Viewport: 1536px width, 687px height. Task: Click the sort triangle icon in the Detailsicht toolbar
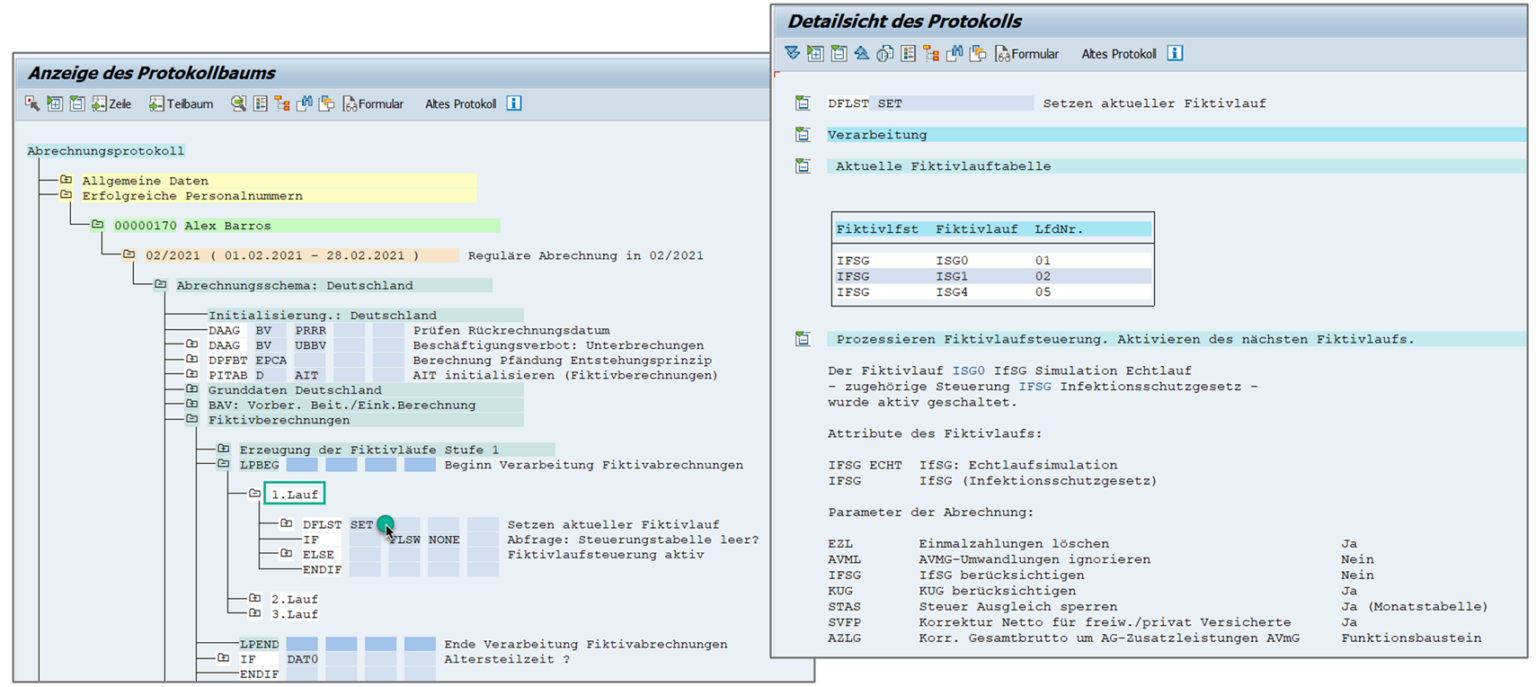(861, 53)
